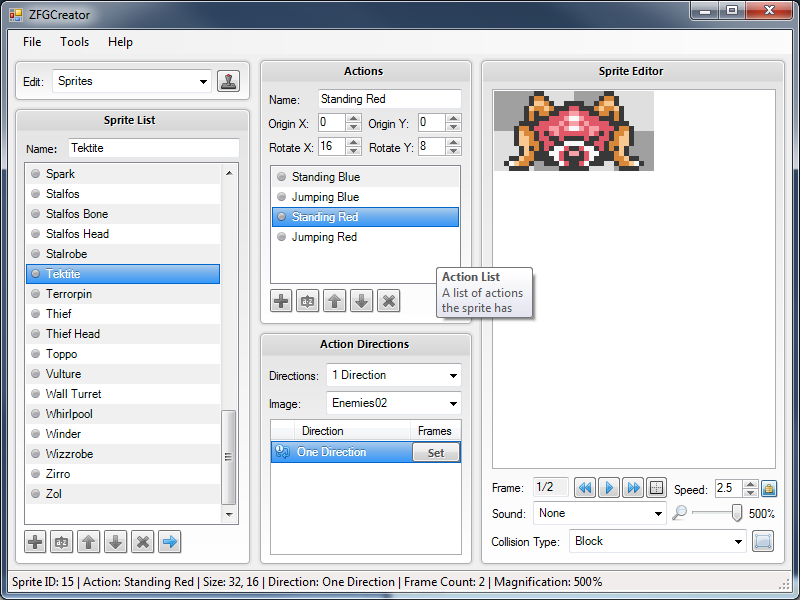Click the collision box icon beside Block

point(763,541)
